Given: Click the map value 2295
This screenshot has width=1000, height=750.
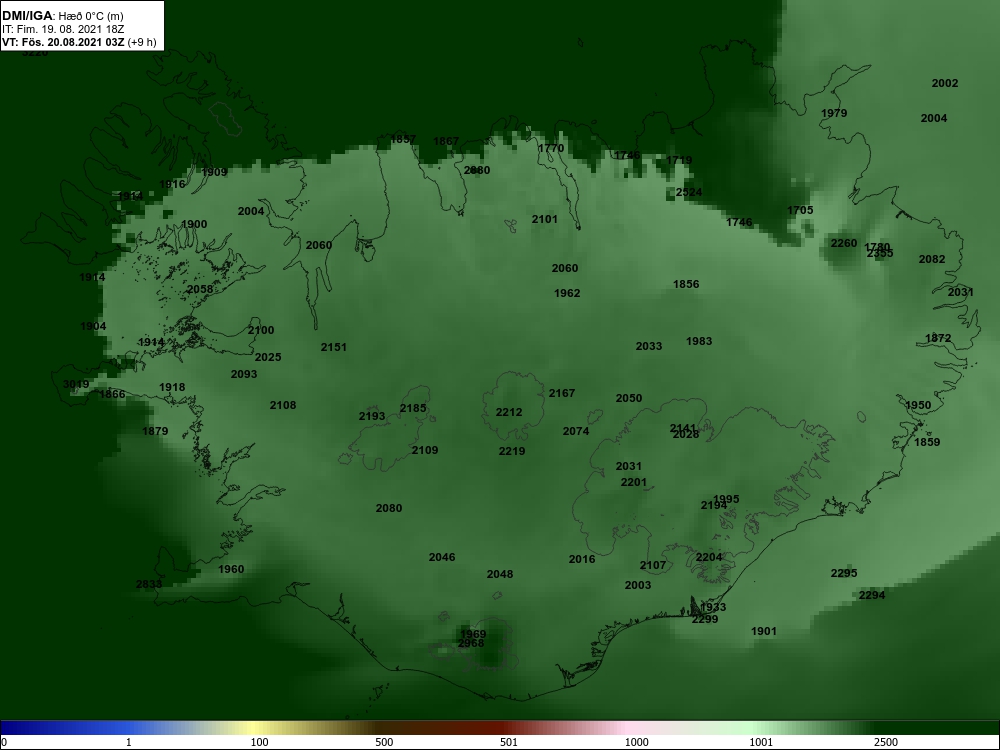Looking at the screenshot, I should [844, 573].
